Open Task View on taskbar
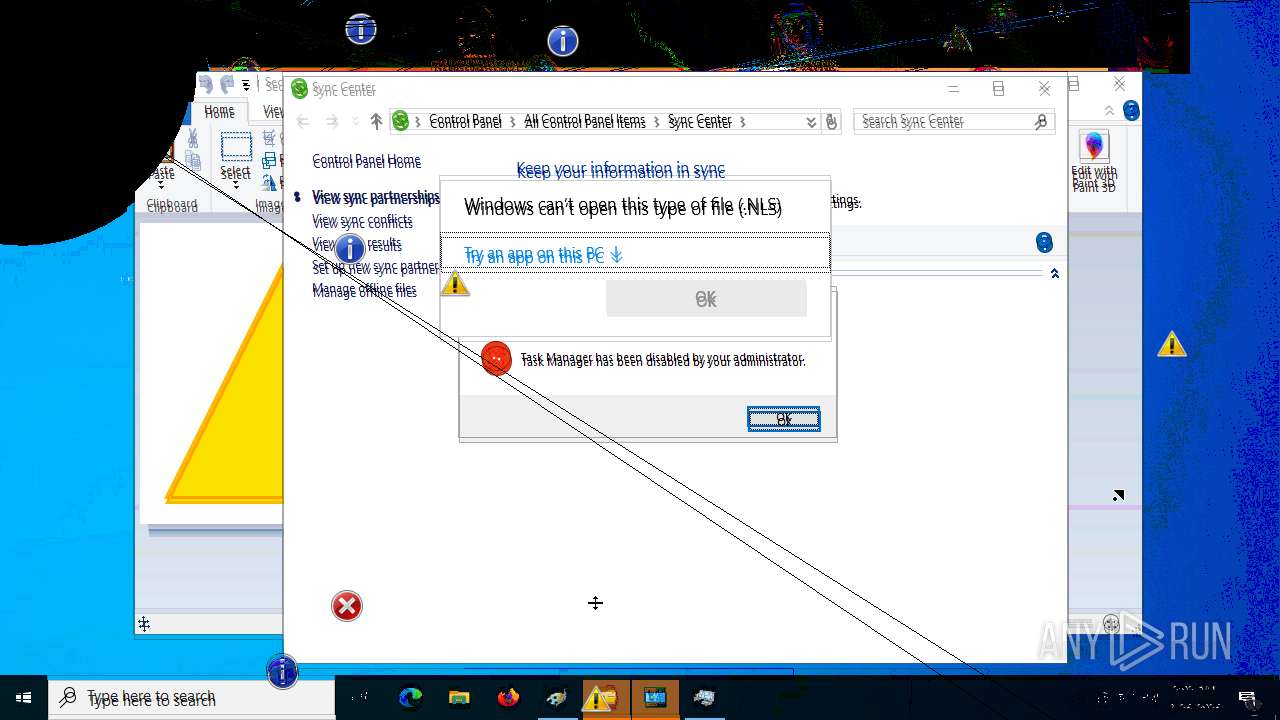Image resolution: width=1280 pixels, height=720 pixels. pyautogui.click(x=361, y=698)
